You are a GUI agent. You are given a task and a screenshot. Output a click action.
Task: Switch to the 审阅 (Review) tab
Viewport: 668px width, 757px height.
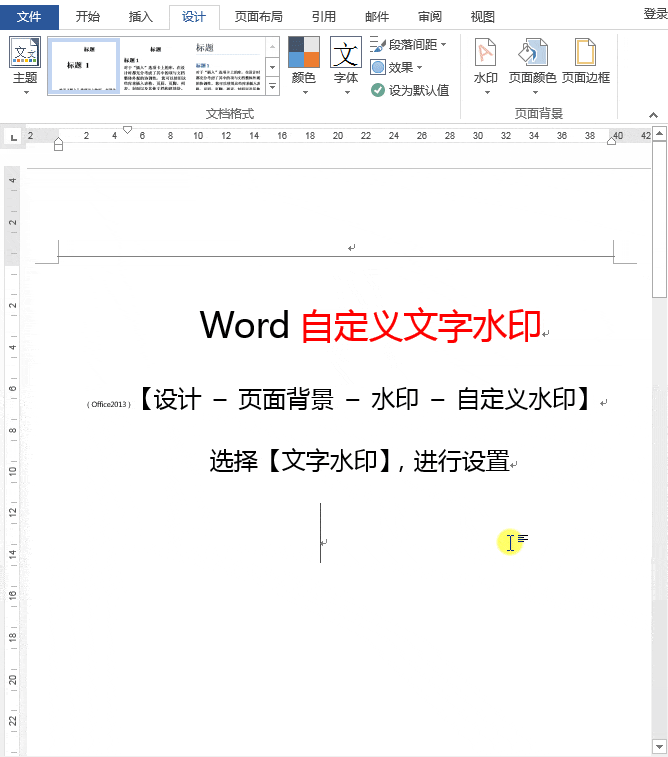(430, 17)
